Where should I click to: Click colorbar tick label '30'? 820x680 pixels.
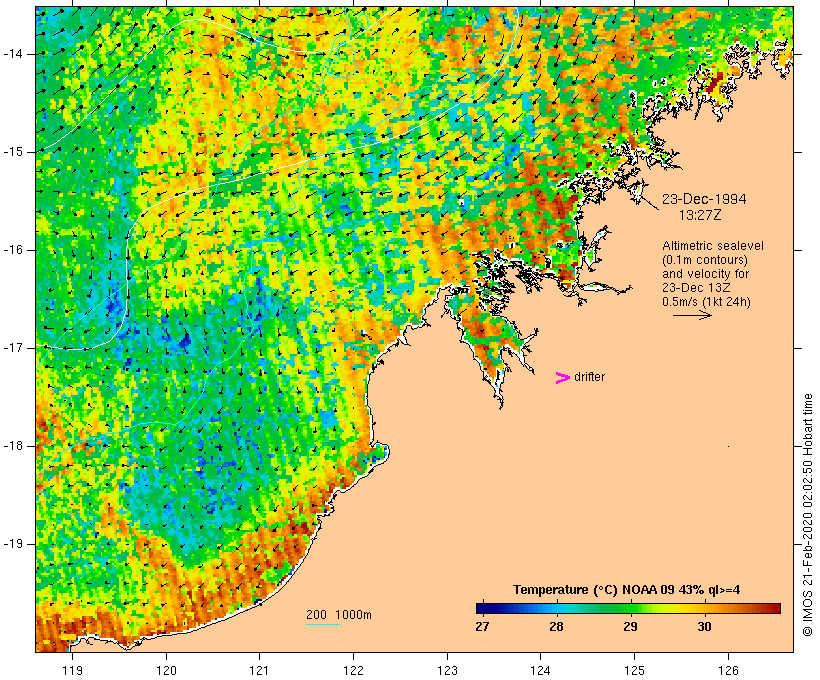tap(704, 626)
